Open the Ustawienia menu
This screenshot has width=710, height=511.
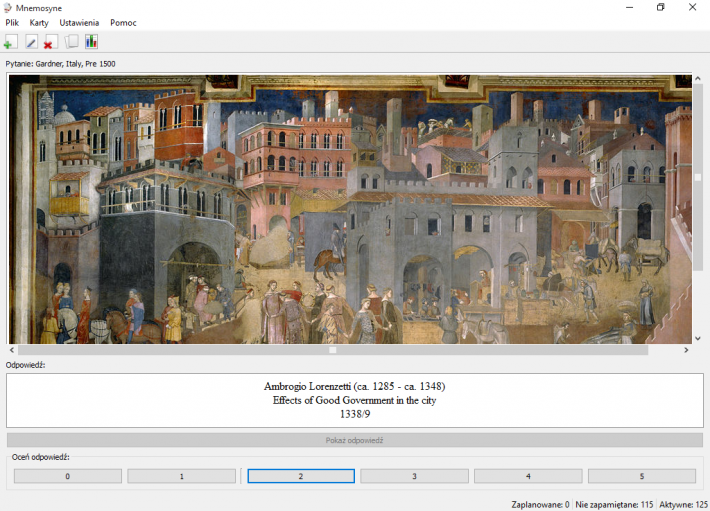tap(79, 23)
